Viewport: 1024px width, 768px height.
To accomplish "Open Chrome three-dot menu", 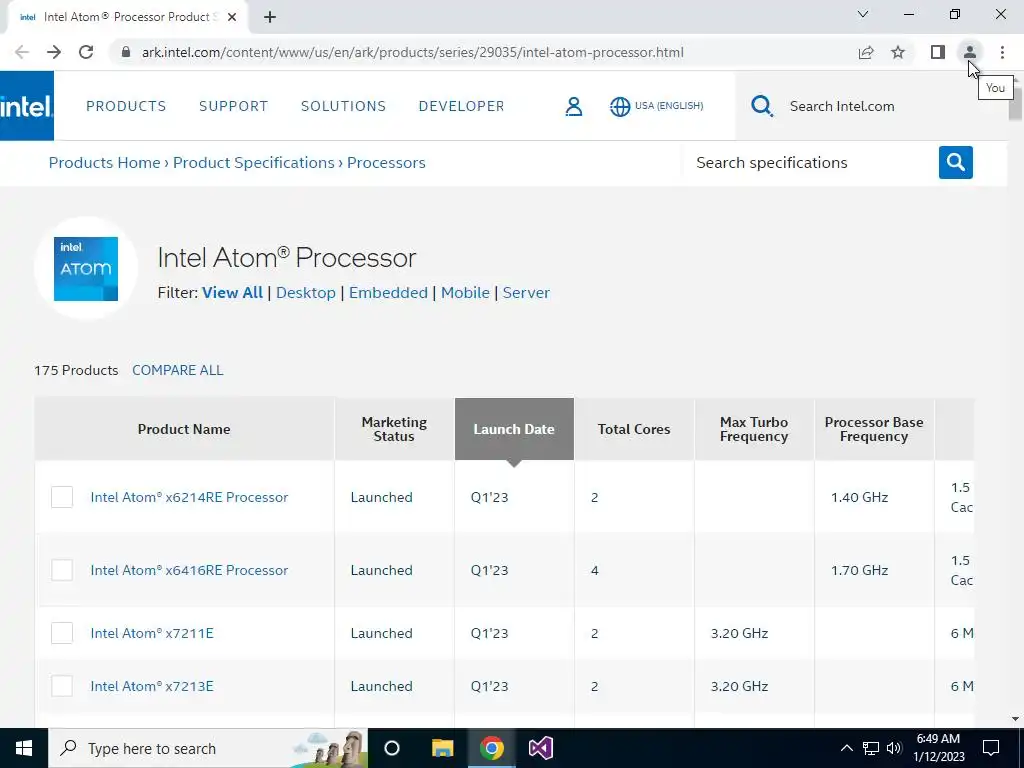I will click(x=1002, y=52).
